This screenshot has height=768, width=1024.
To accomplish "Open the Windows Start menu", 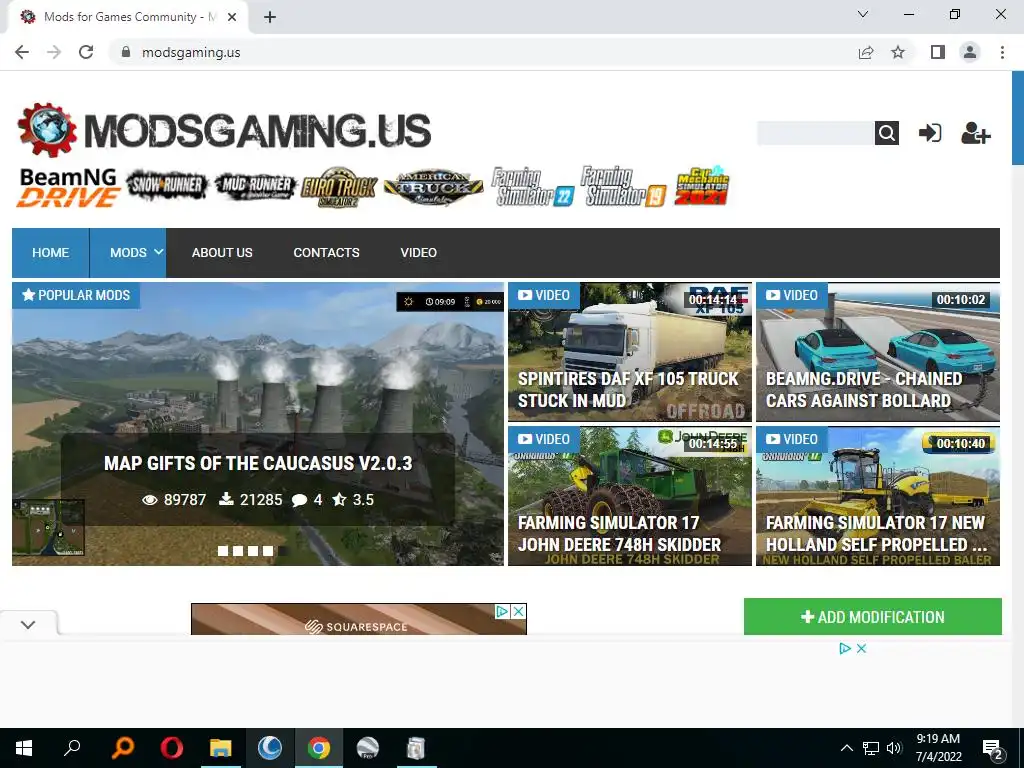I will click(x=24, y=748).
